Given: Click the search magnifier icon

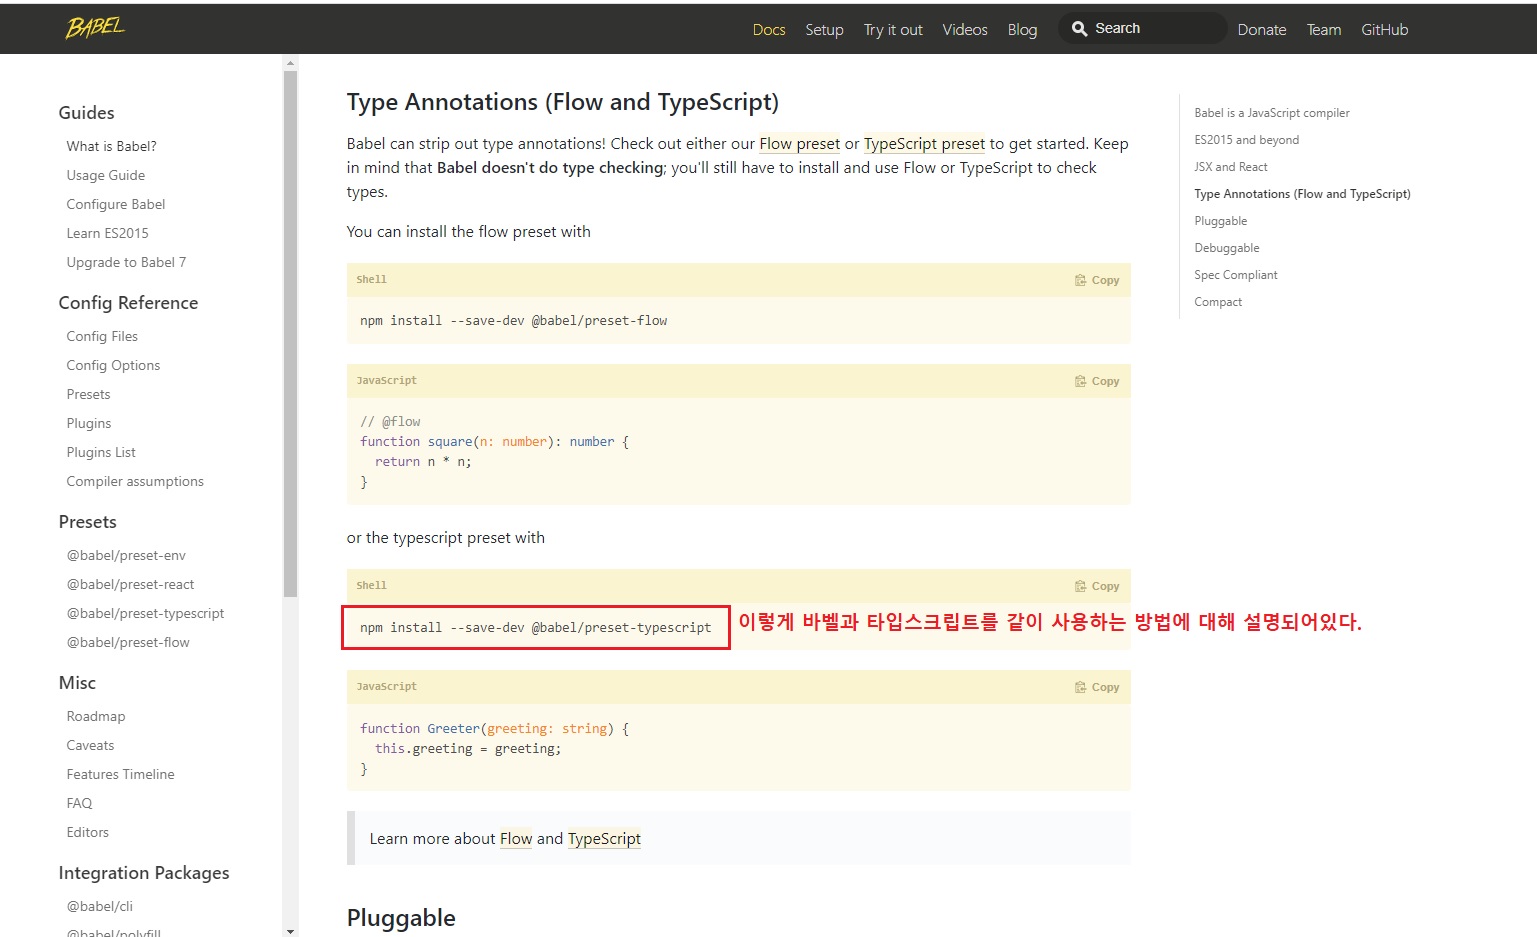Looking at the screenshot, I should [1079, 29].
